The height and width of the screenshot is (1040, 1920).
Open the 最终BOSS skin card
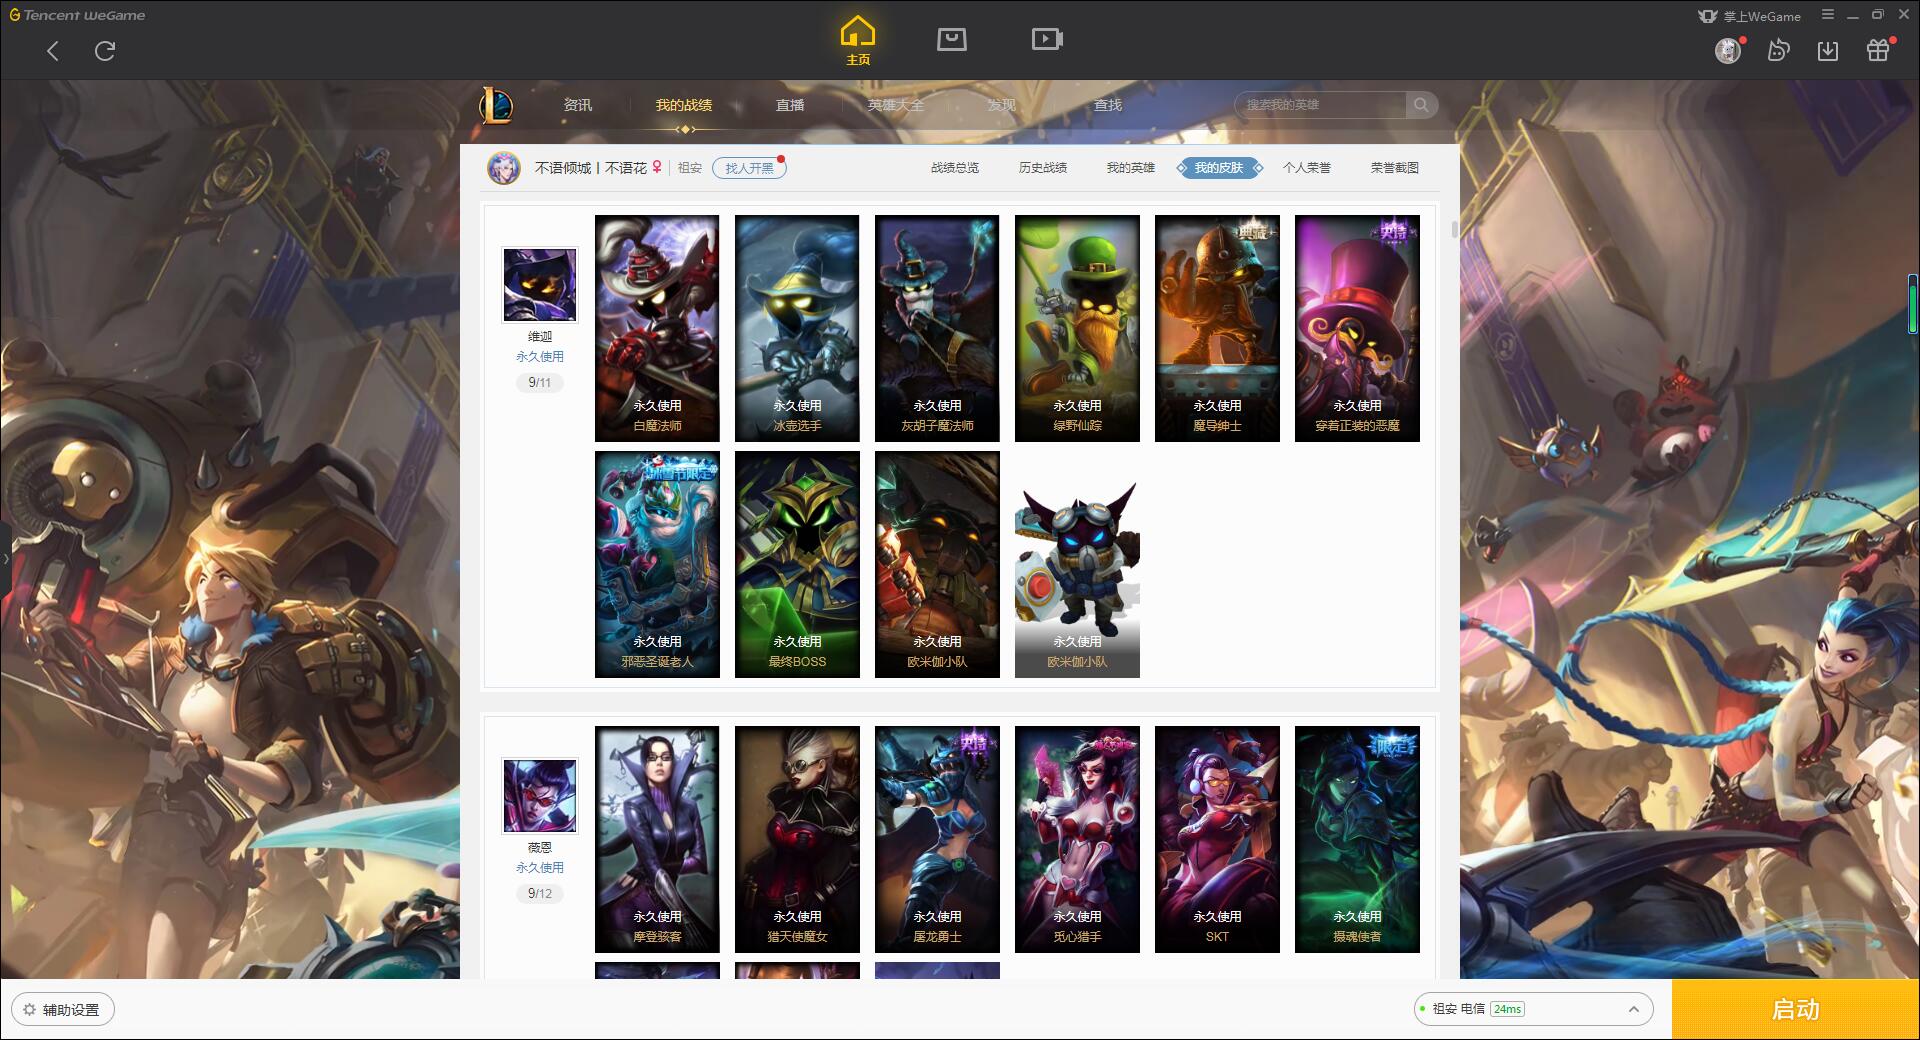797,564
